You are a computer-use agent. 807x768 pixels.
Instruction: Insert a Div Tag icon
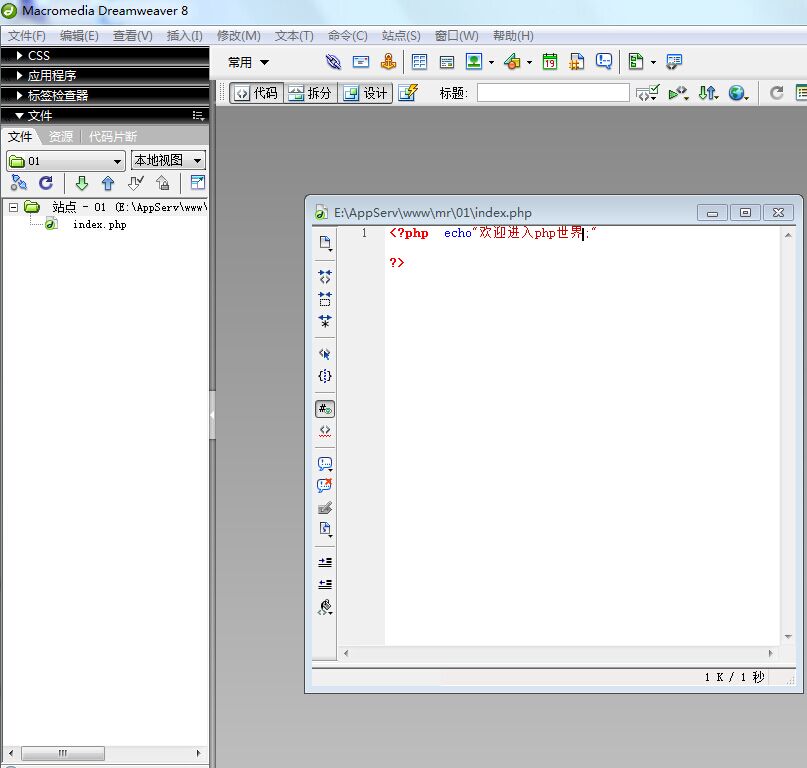point(447,62)
